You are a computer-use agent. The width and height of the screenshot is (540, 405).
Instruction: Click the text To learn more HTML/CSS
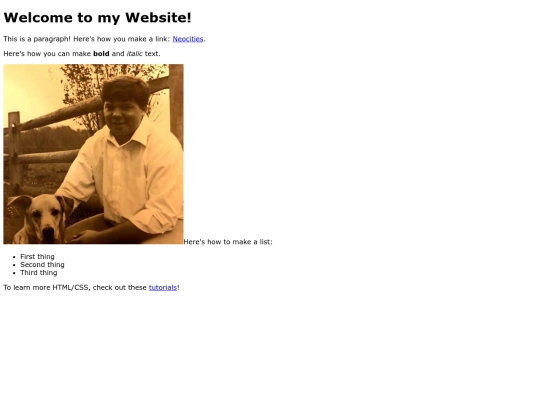(x=46, y=287)
